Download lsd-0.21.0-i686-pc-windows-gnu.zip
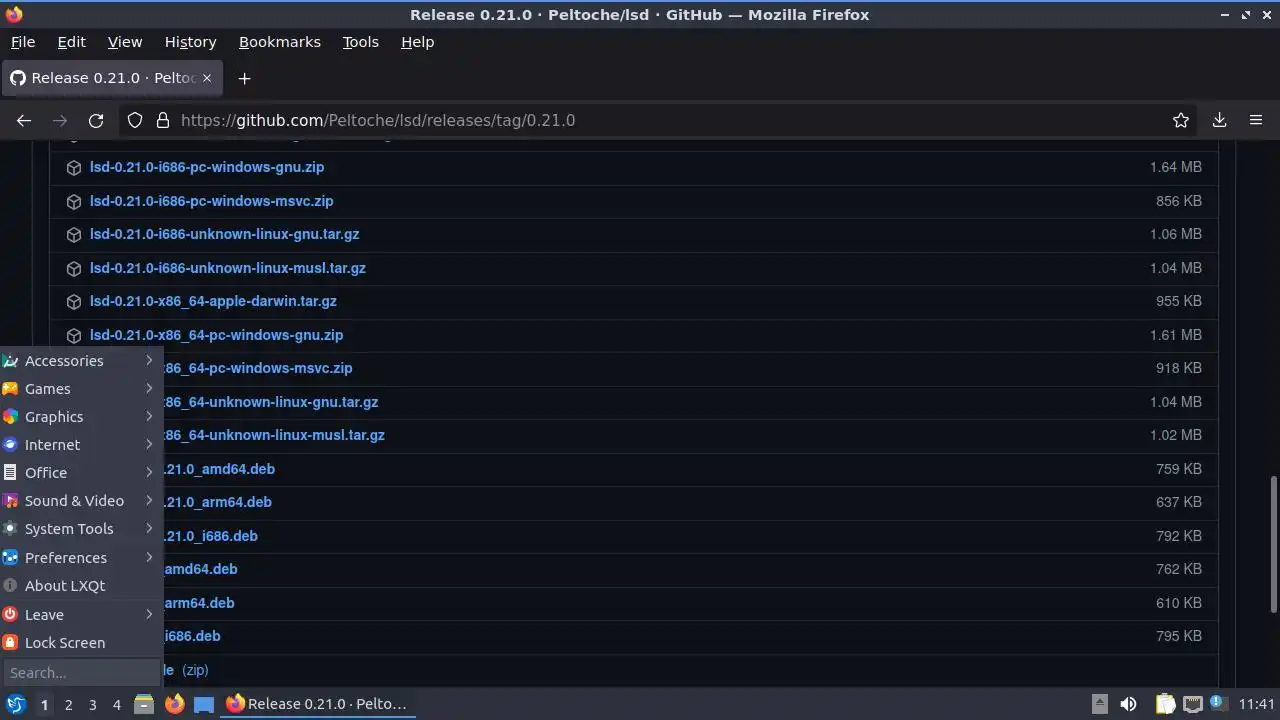The image size is (1280, 720). [207, 167]
